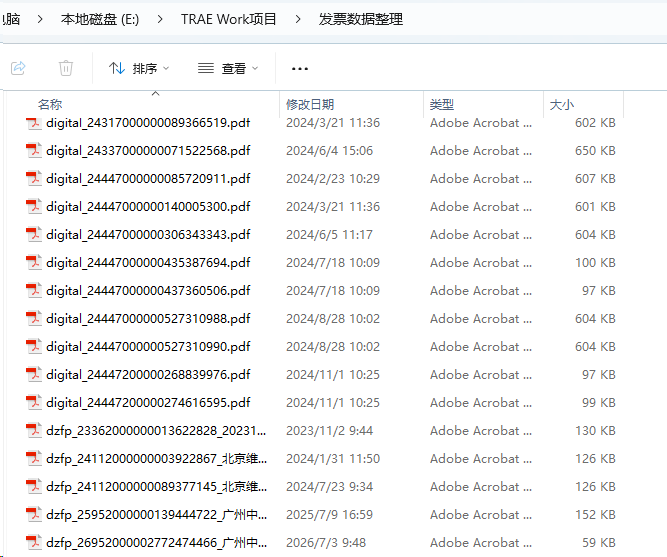Click PDF icon of digital_24447000000527310988.pdf
The height and width of the screenshot is (557, 667).
click(34, 319)
